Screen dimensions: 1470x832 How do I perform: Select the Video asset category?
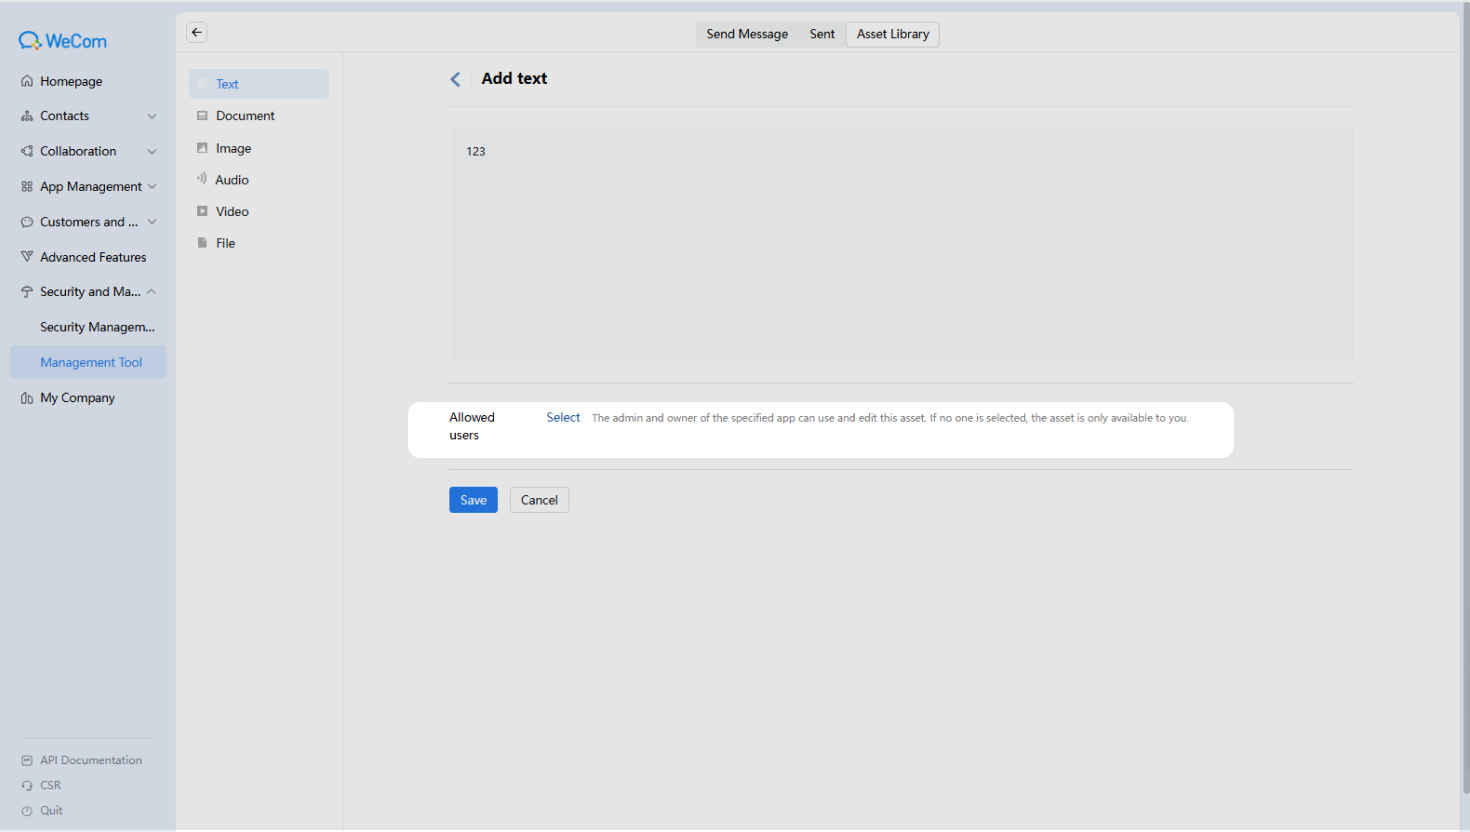(259, 211)
